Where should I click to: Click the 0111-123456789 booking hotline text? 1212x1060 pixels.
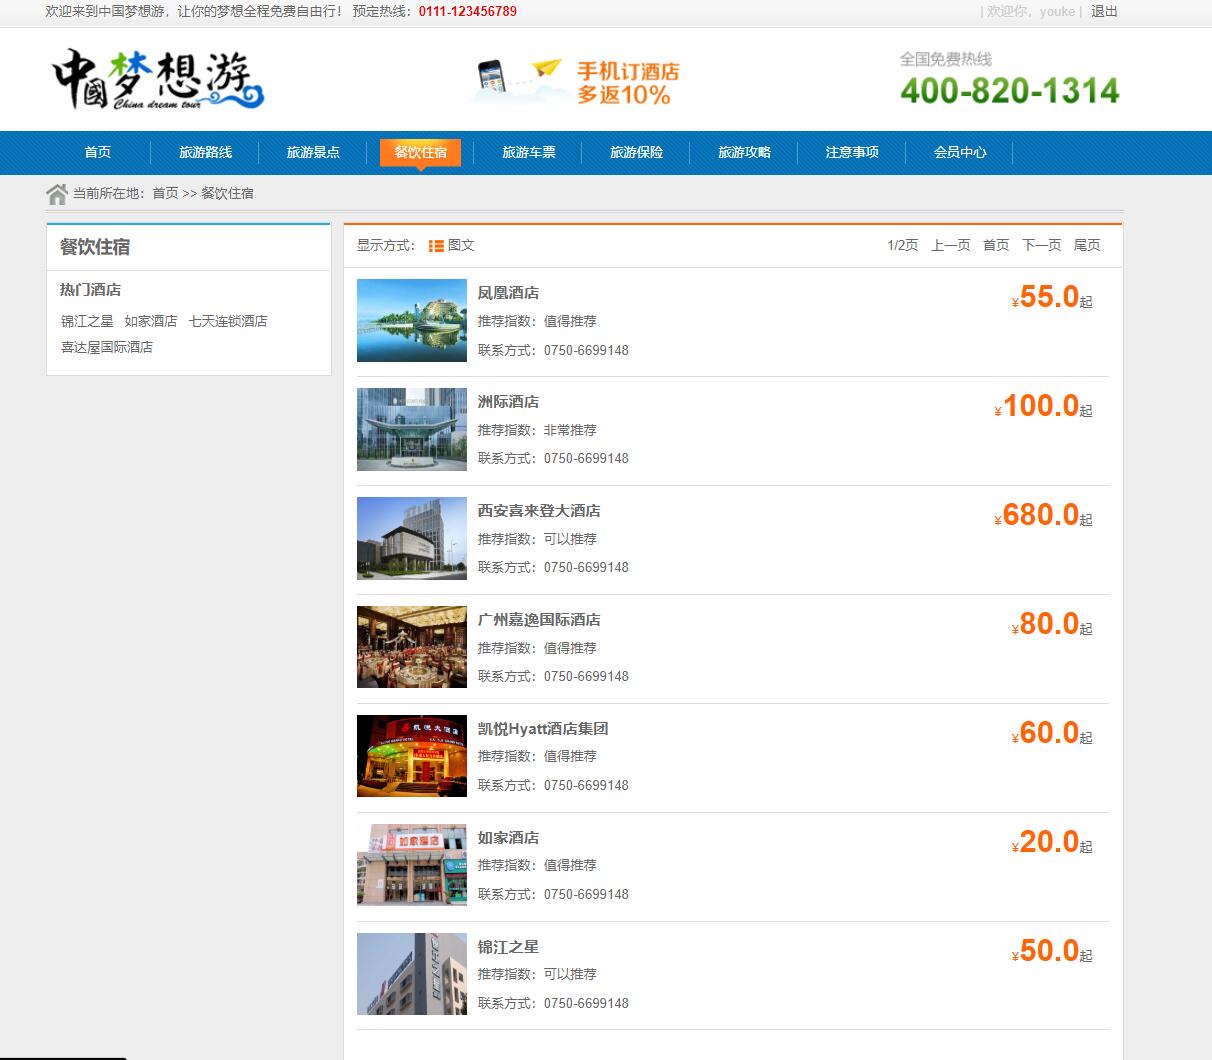[x=468, y=12]
